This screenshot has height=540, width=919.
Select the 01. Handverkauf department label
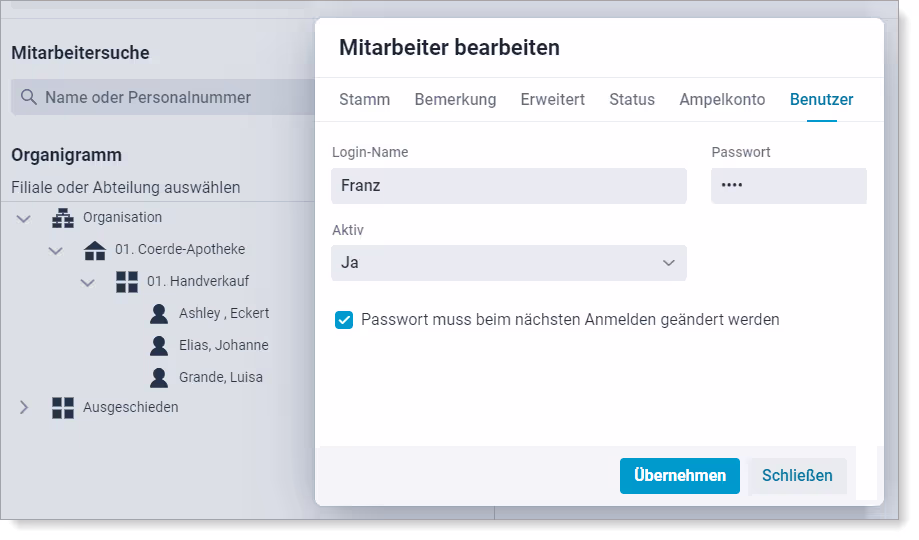click(x=198, y=281)
